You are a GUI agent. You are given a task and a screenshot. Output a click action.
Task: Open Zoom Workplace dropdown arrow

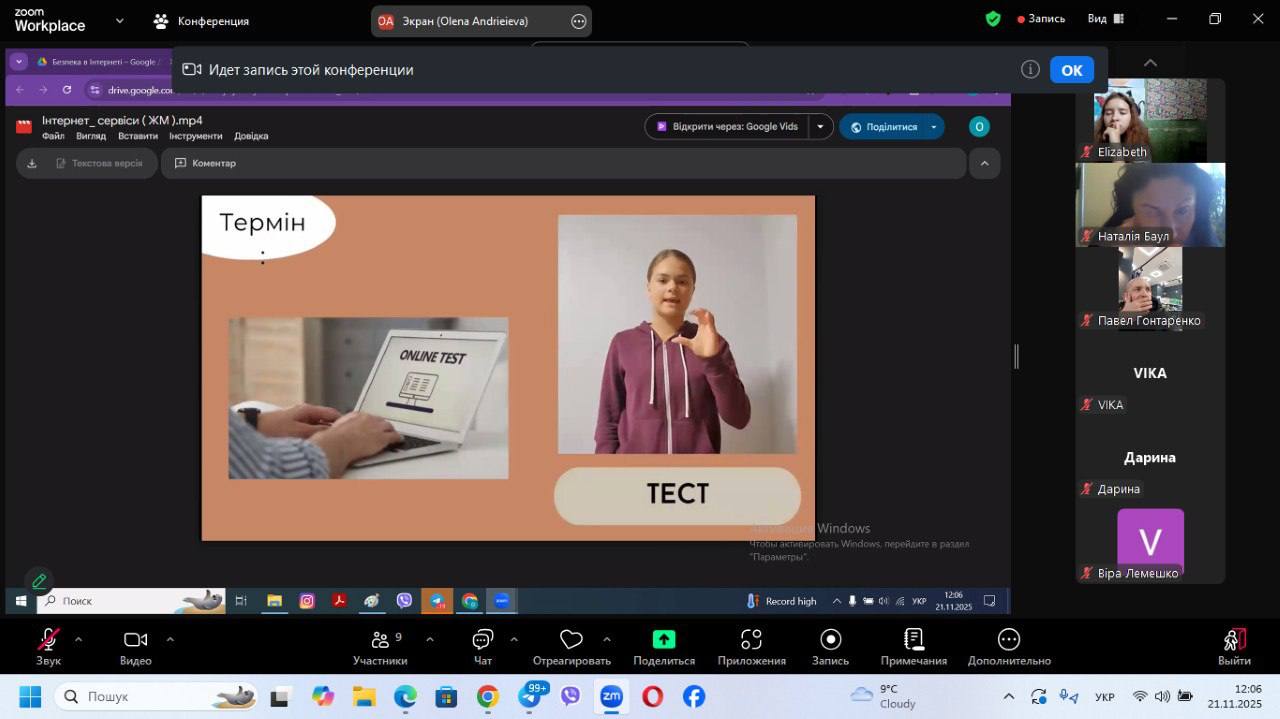pos(120,20)
